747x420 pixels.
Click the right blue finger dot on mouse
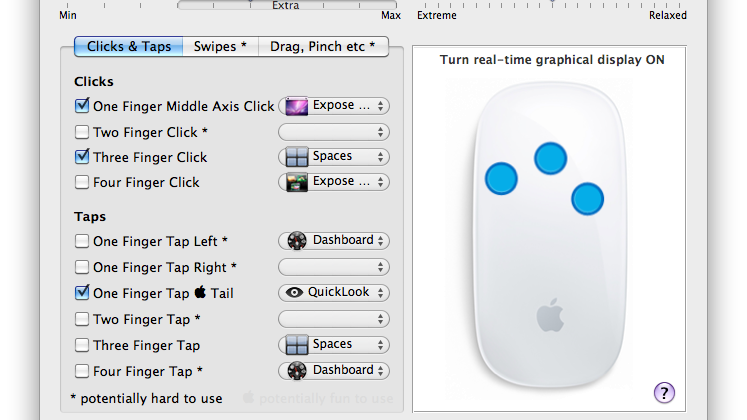(x=588, y=198)
